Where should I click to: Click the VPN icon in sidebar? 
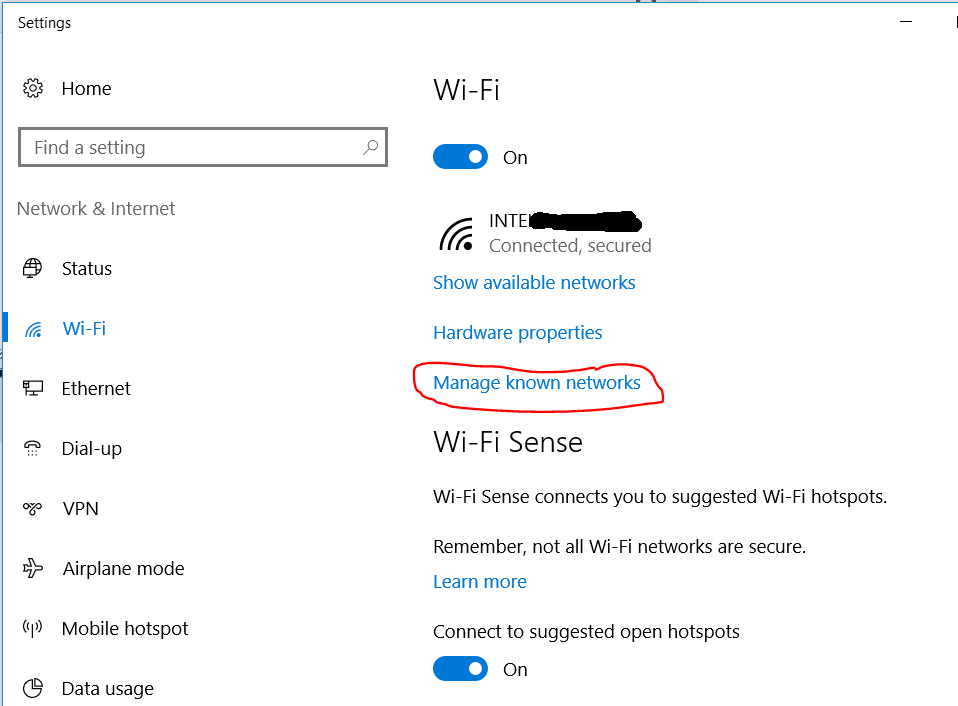33,508
